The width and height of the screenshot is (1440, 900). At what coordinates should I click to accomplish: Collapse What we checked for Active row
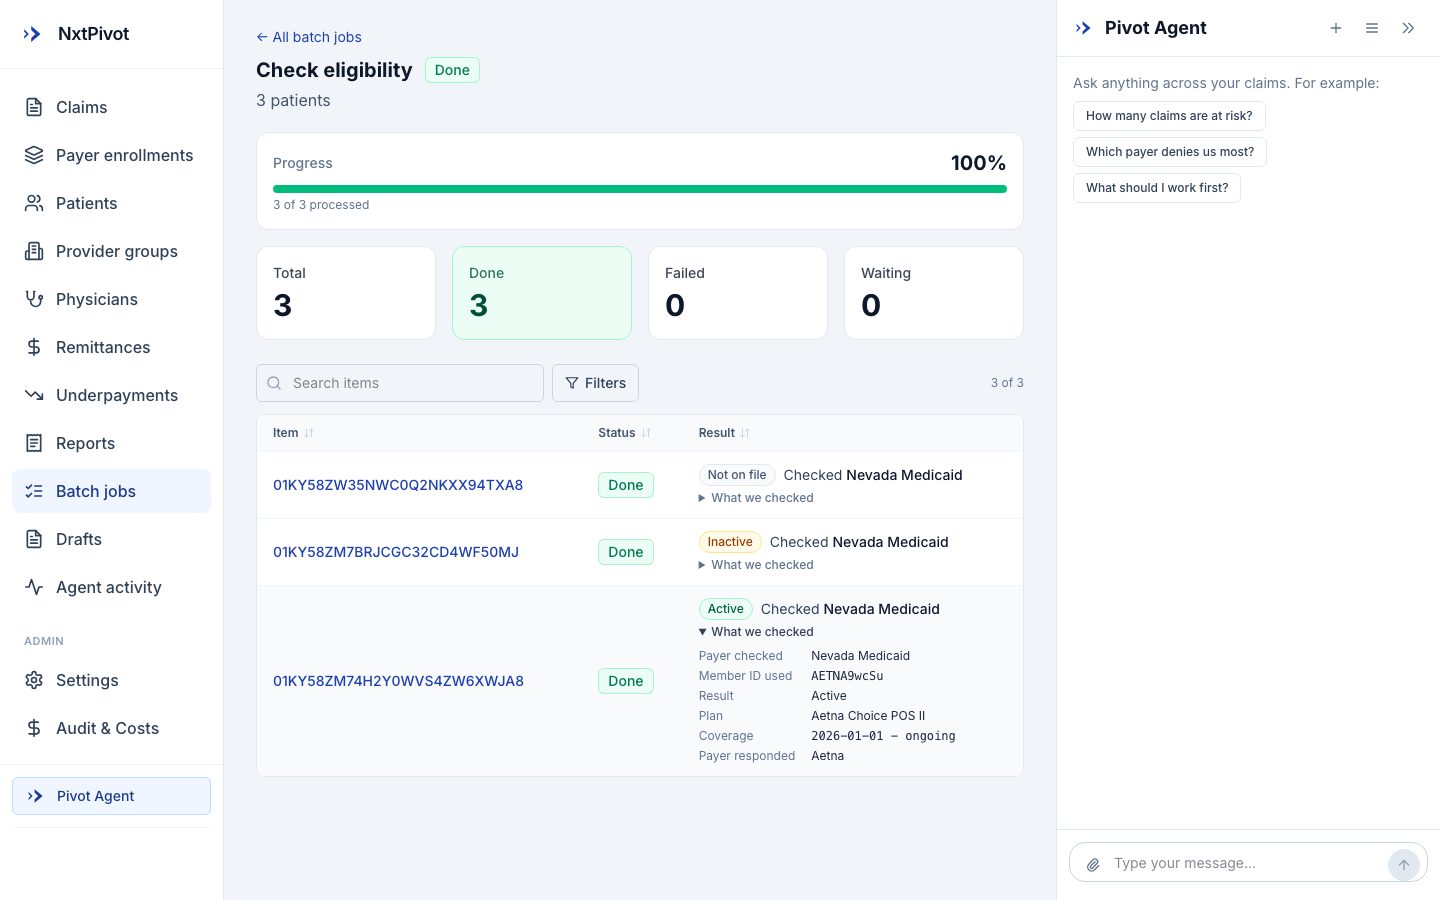(756, 632)
